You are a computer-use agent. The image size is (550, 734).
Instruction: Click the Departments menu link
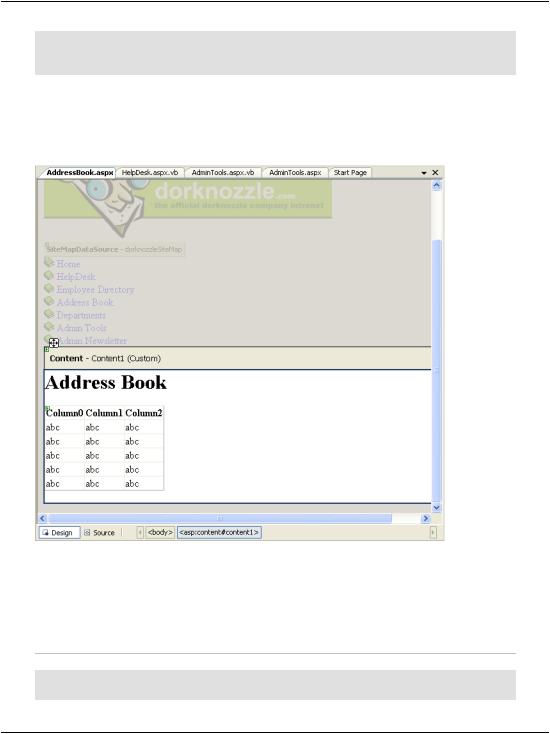tap(81, 315)
